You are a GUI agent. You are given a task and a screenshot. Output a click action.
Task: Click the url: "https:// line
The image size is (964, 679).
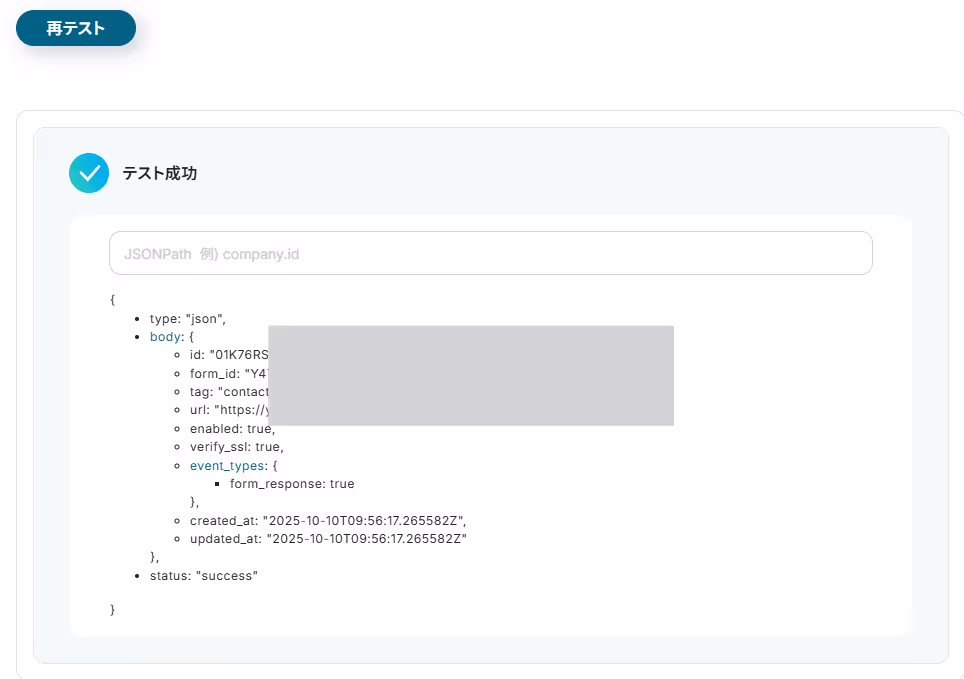[229, 410]
